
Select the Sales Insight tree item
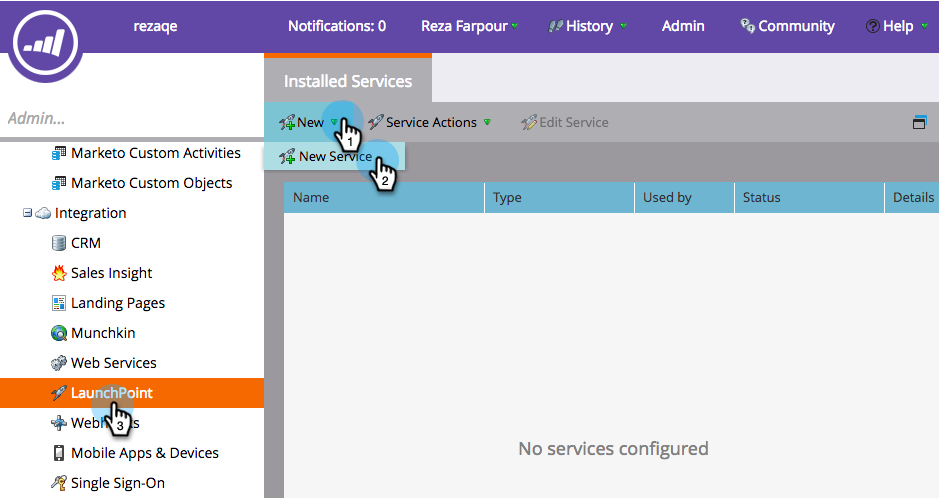click(112, 273)
